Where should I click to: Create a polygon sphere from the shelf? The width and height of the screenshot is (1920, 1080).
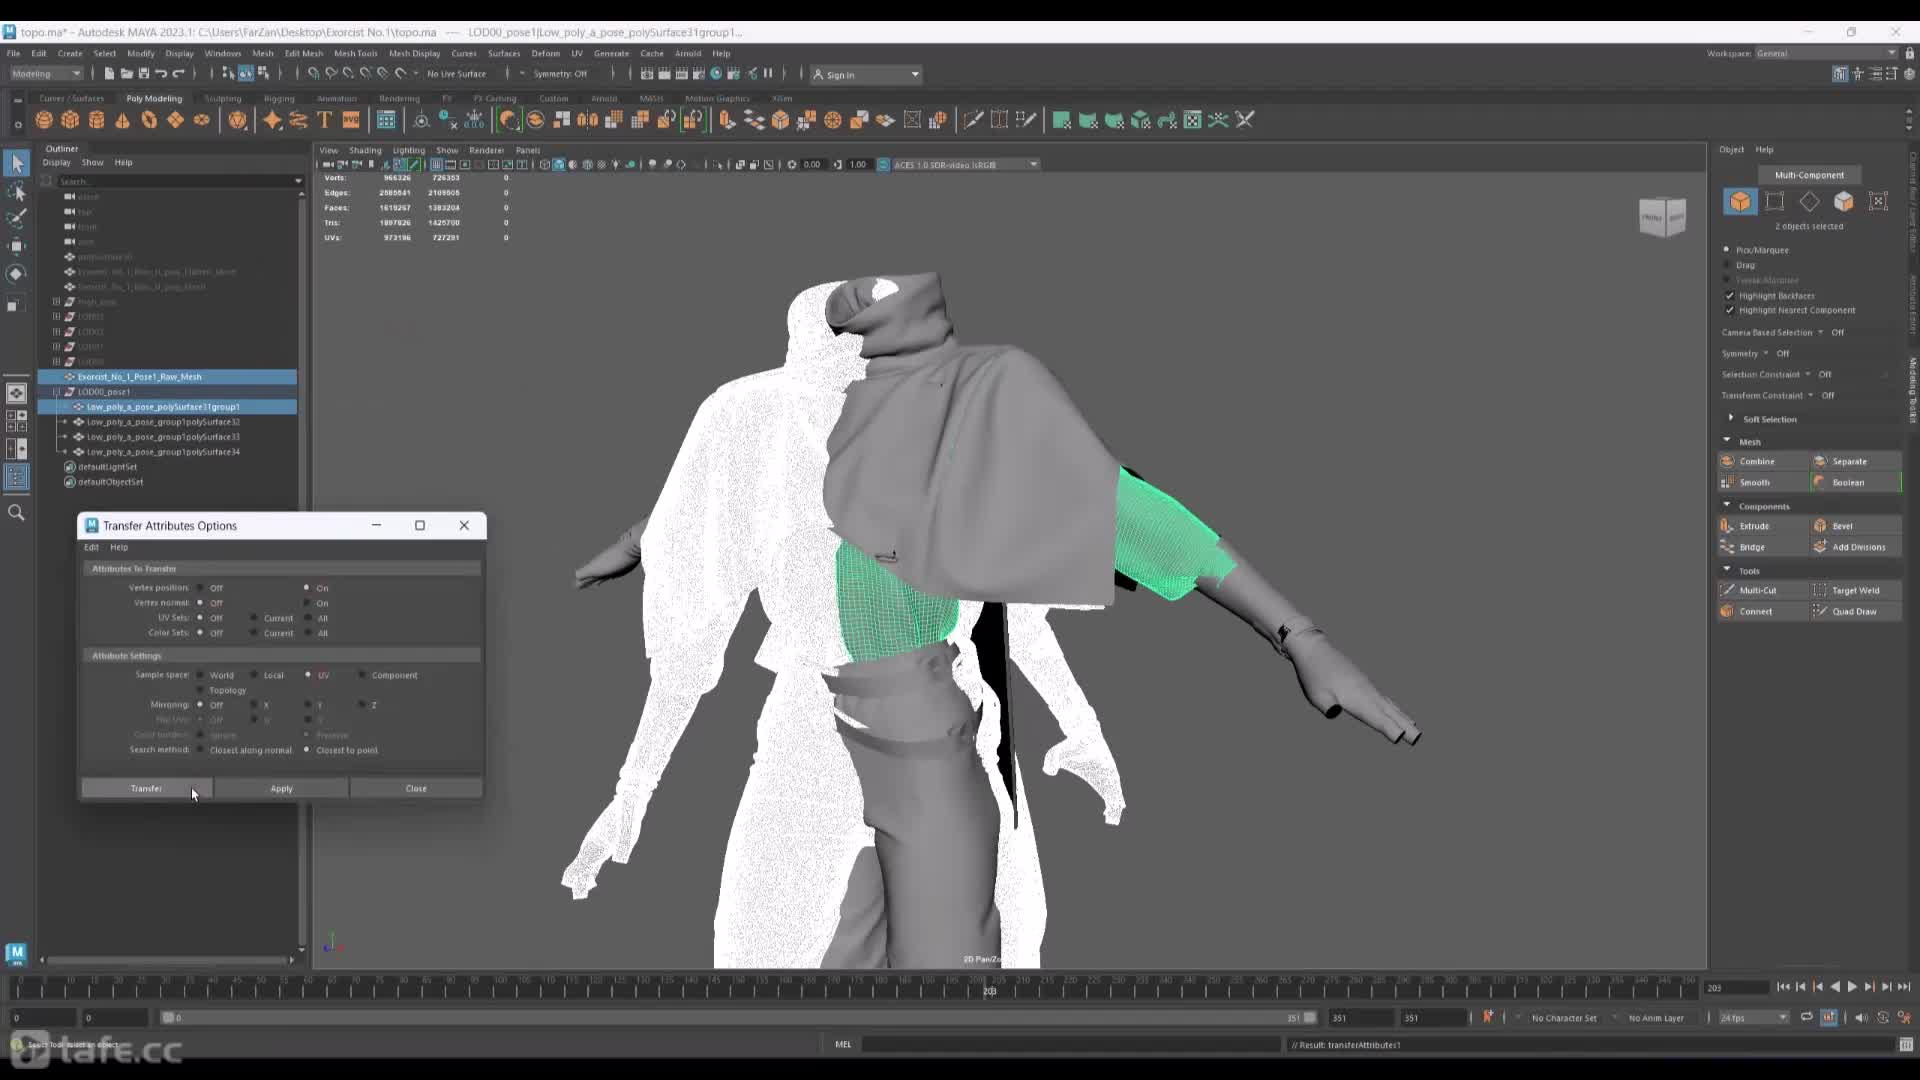coord(44,120)
